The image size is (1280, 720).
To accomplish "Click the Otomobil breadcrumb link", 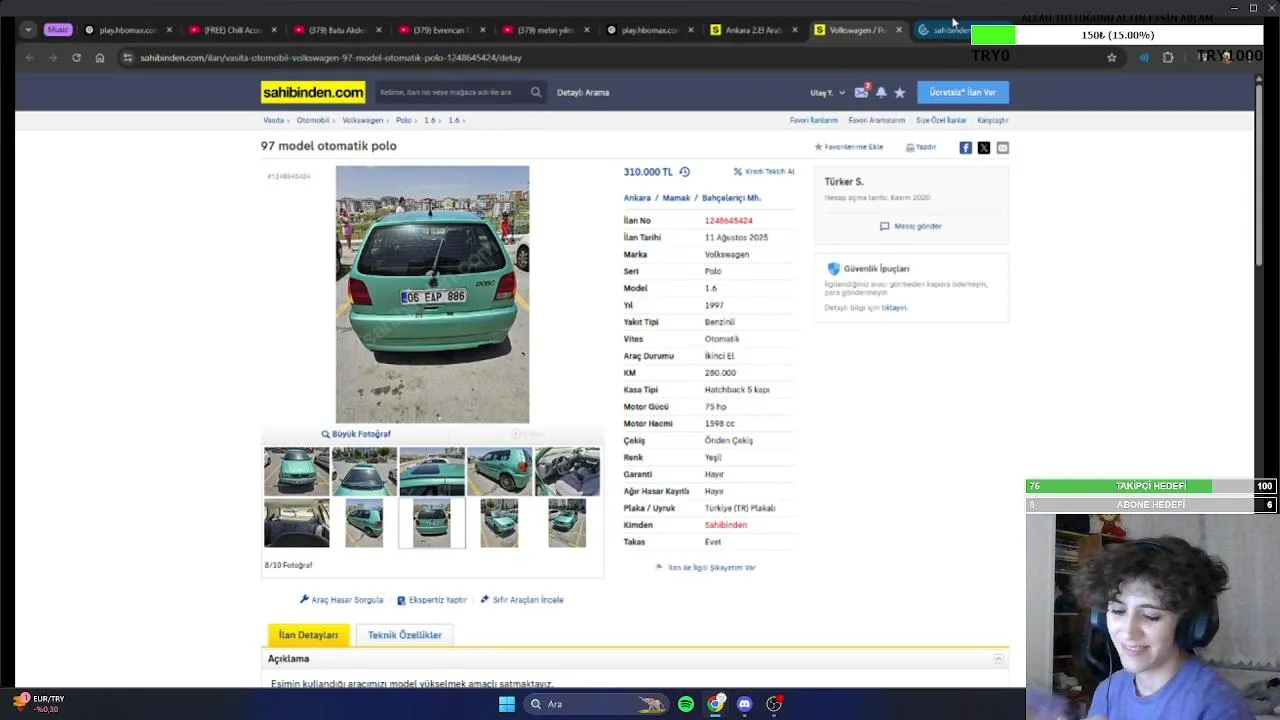I will tap(313, 120).
